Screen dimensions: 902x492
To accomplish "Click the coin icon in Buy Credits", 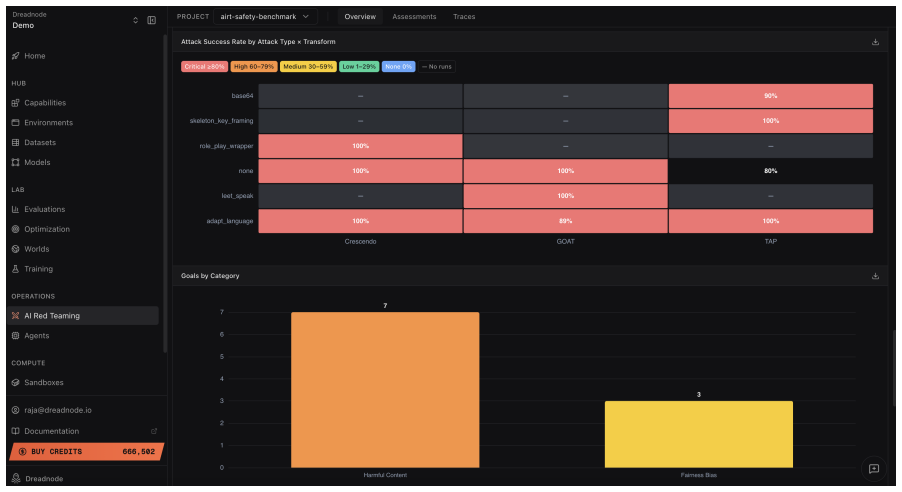I will (22, 452).
